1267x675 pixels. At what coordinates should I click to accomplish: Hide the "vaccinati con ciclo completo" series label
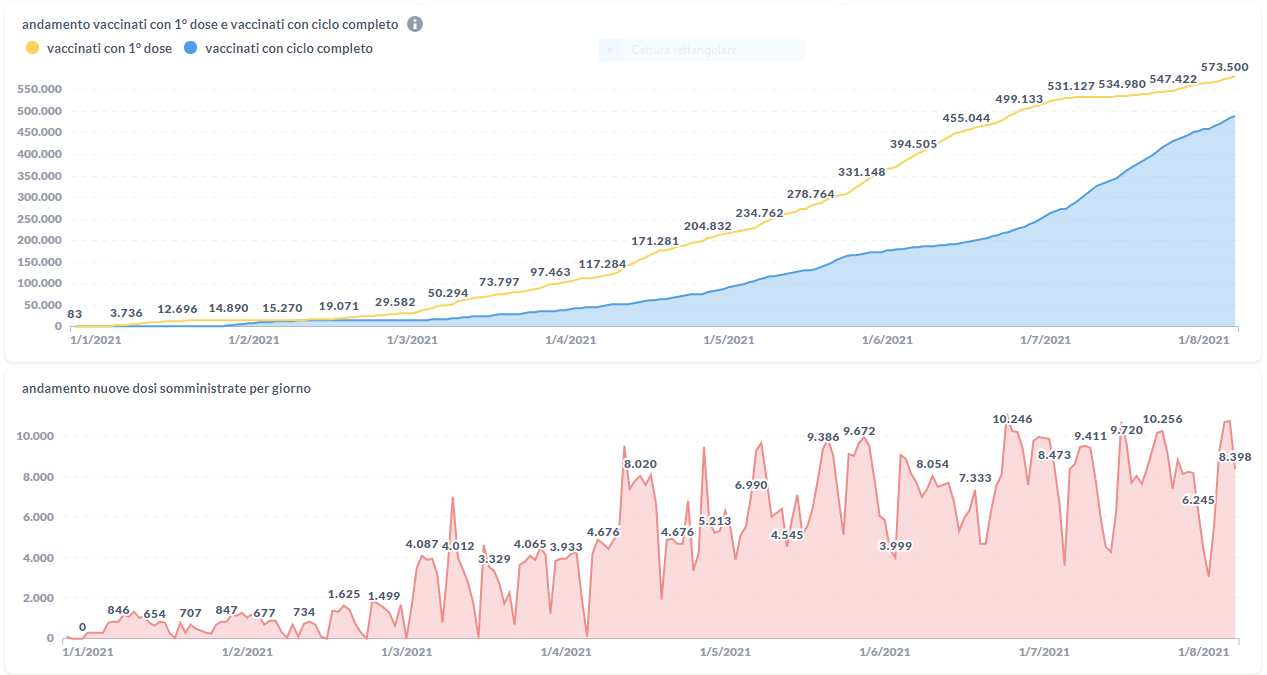tap(288, 48)
